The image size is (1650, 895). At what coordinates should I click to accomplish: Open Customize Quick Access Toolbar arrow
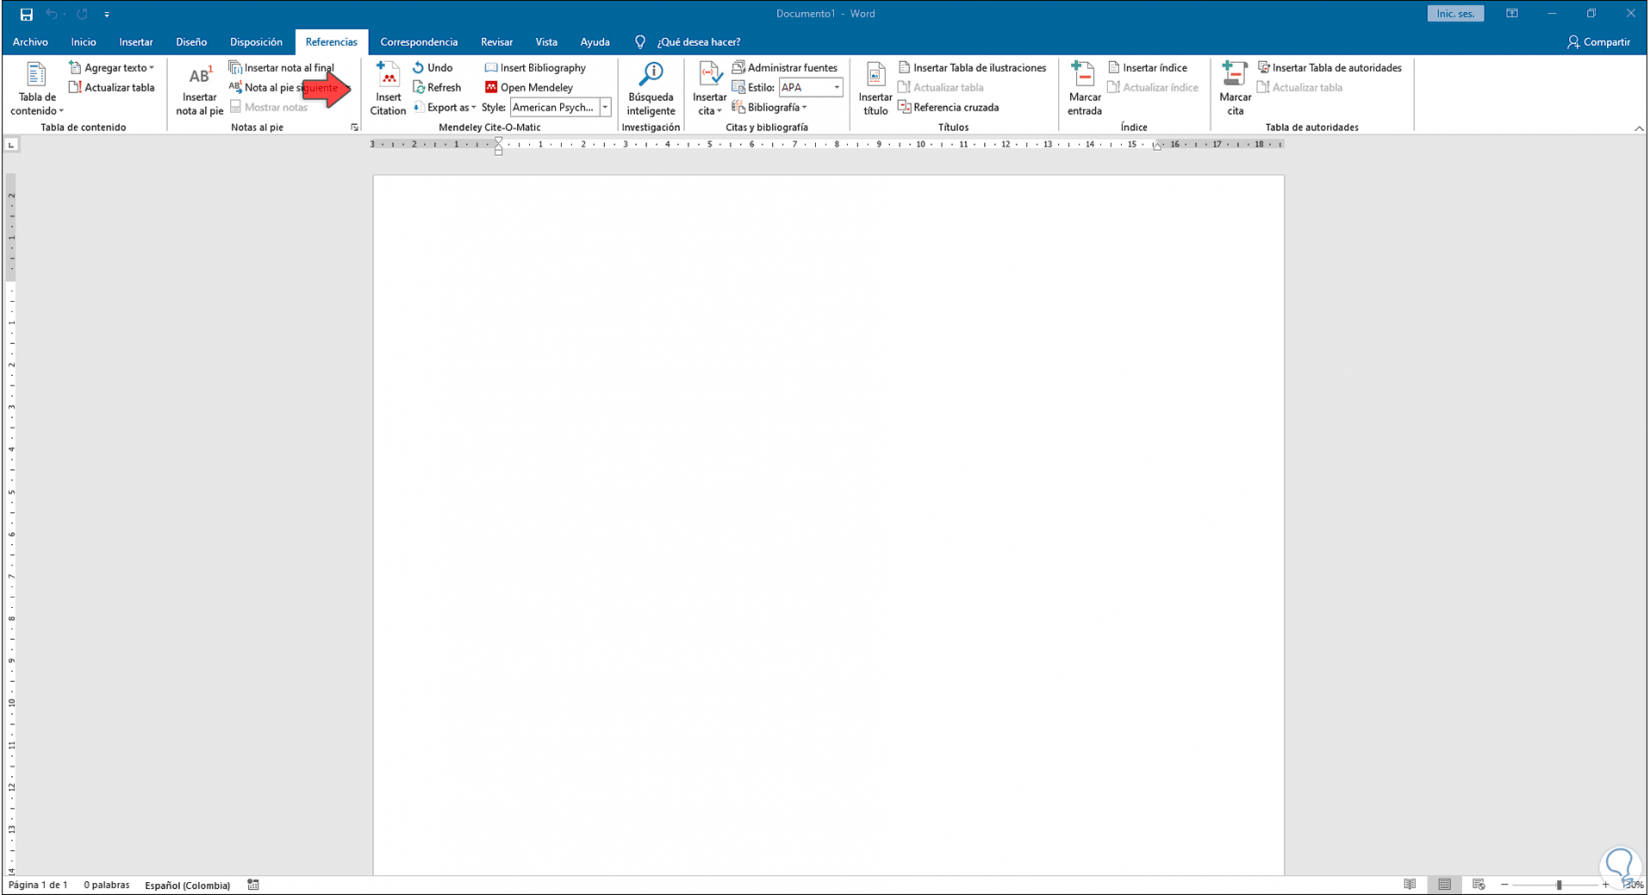(106, 15)
